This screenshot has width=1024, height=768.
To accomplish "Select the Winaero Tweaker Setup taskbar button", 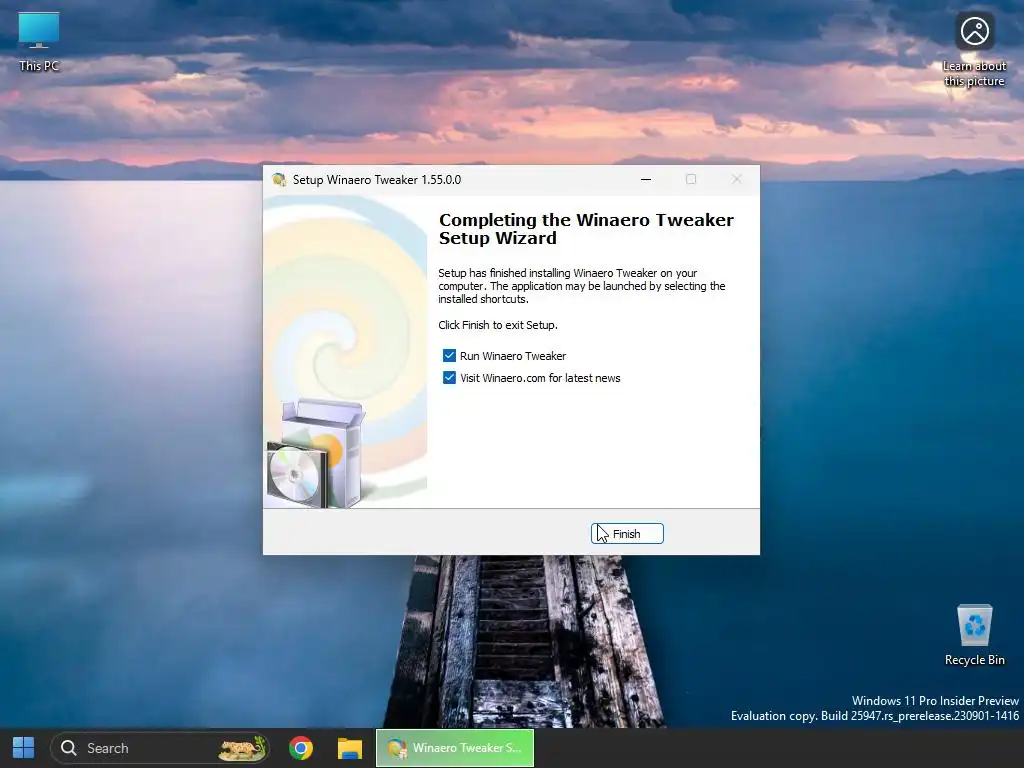I will click(x=455, y=748).
